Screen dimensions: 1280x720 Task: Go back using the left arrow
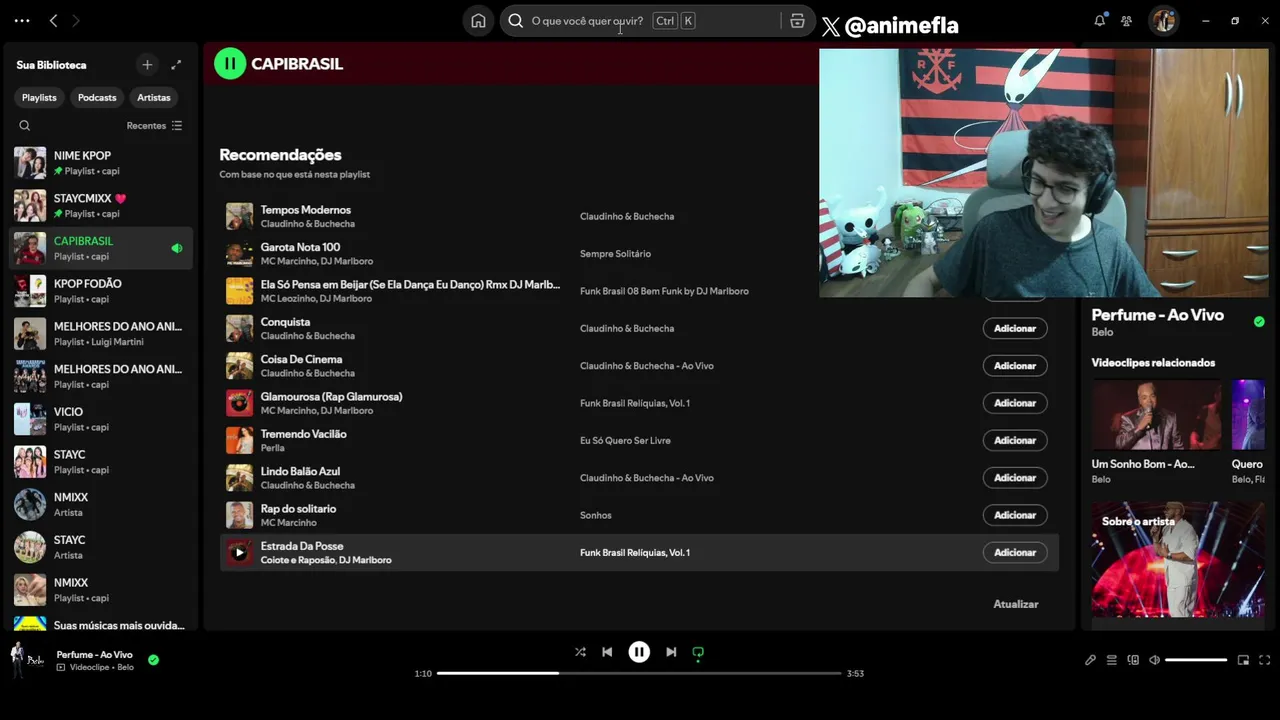[x=54, y=21]
